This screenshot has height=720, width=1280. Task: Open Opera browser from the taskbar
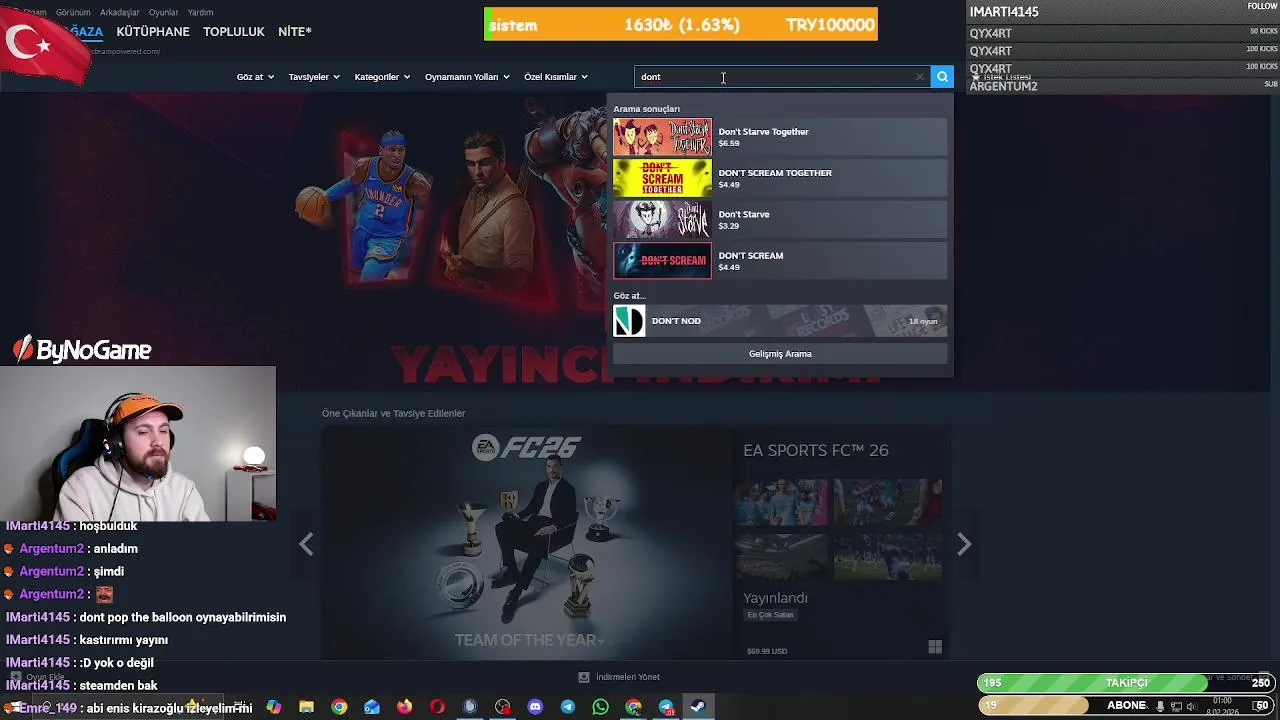[437, 707]
